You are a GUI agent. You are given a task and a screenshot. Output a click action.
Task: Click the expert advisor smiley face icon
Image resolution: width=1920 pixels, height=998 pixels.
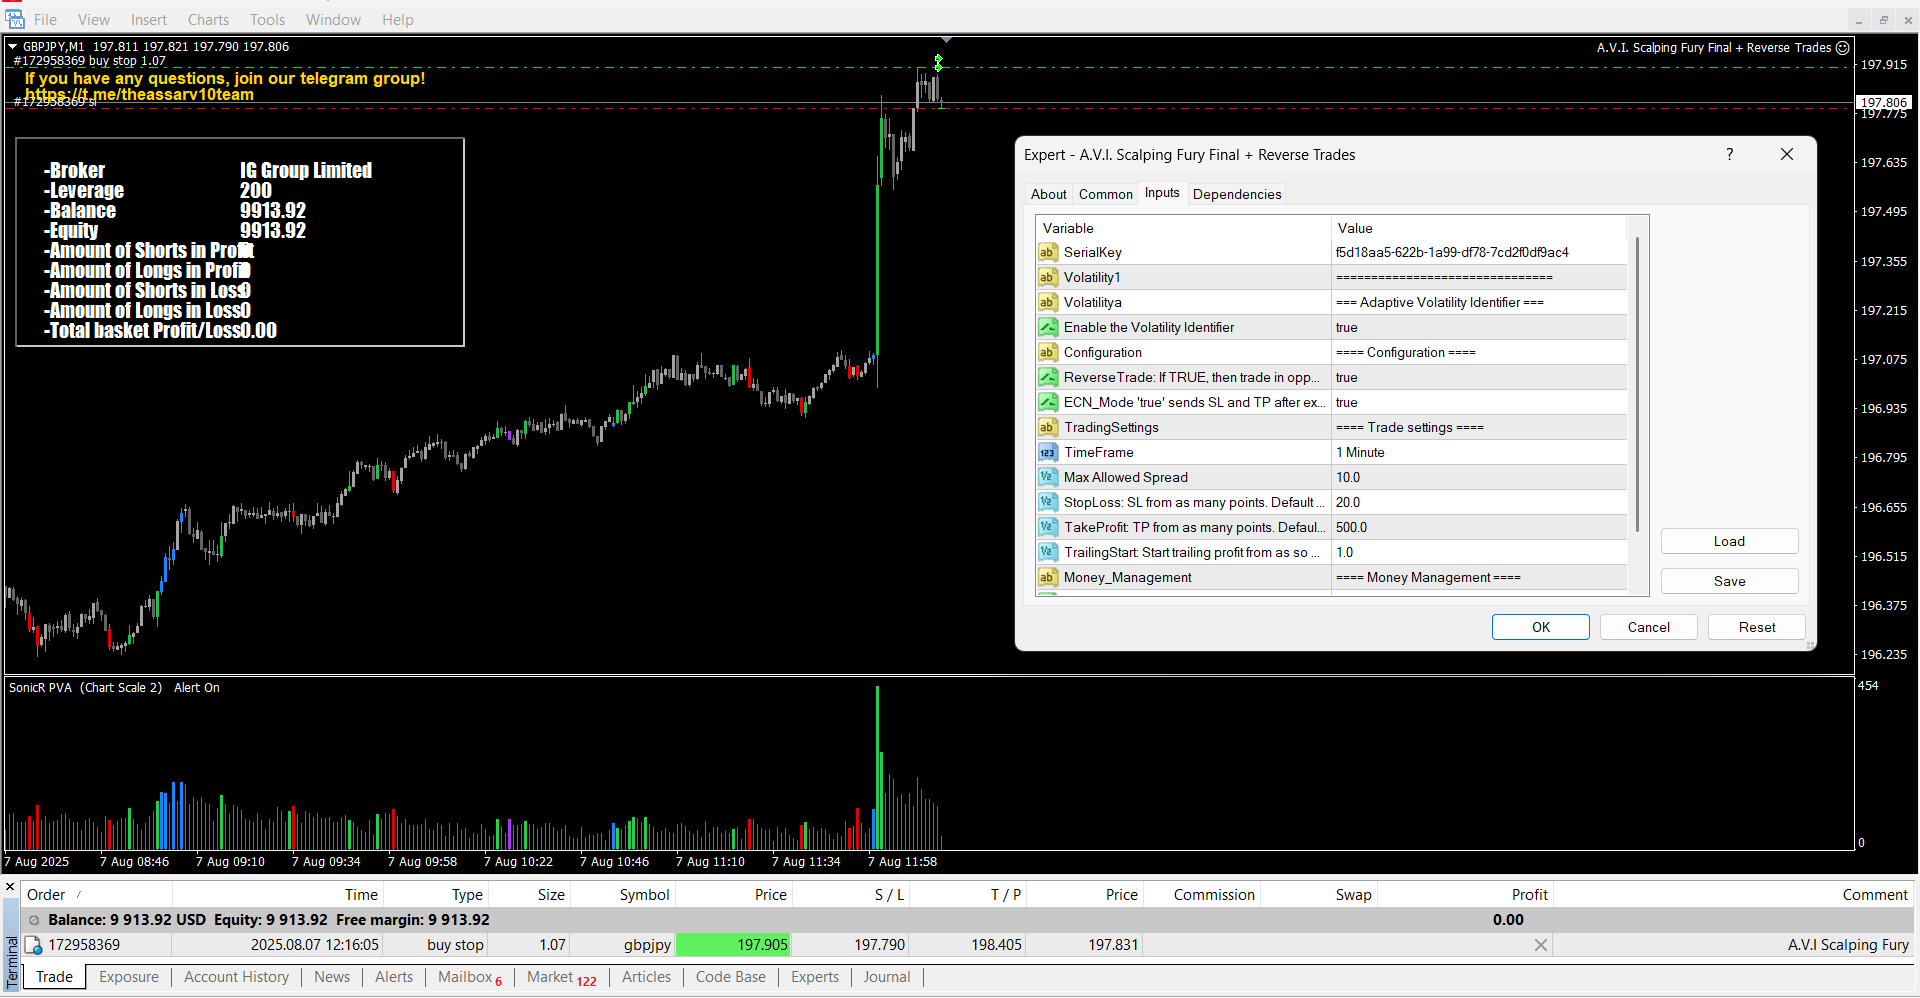pos(1842,48)
